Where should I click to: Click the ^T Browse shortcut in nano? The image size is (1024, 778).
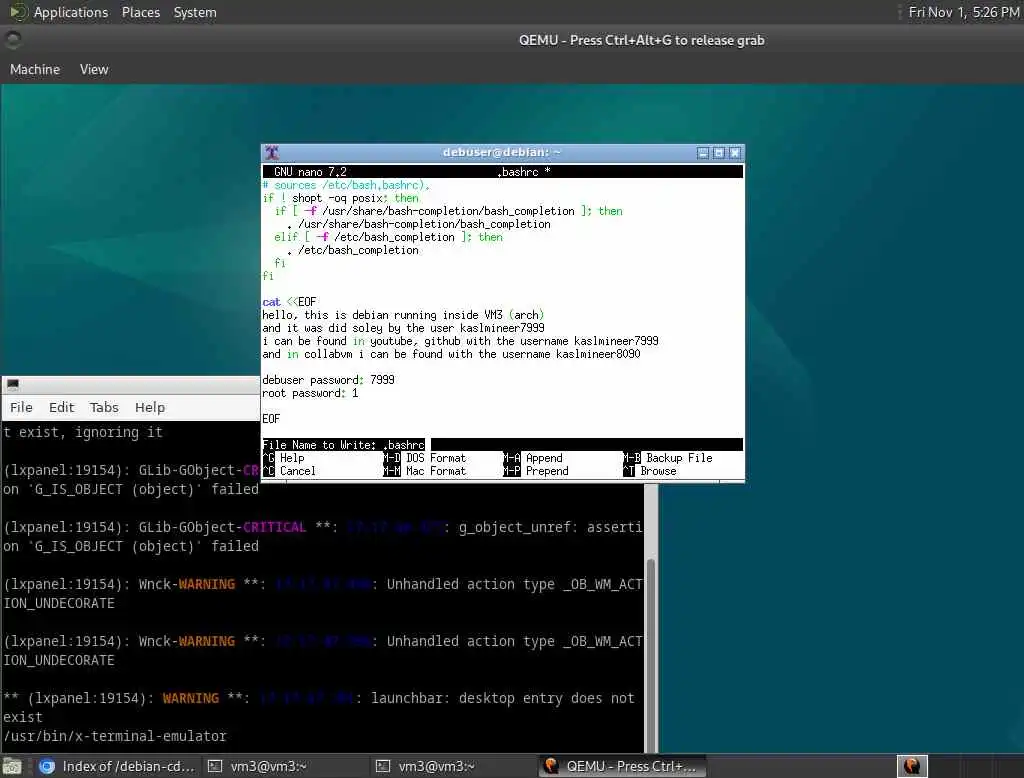click(650, 471)
